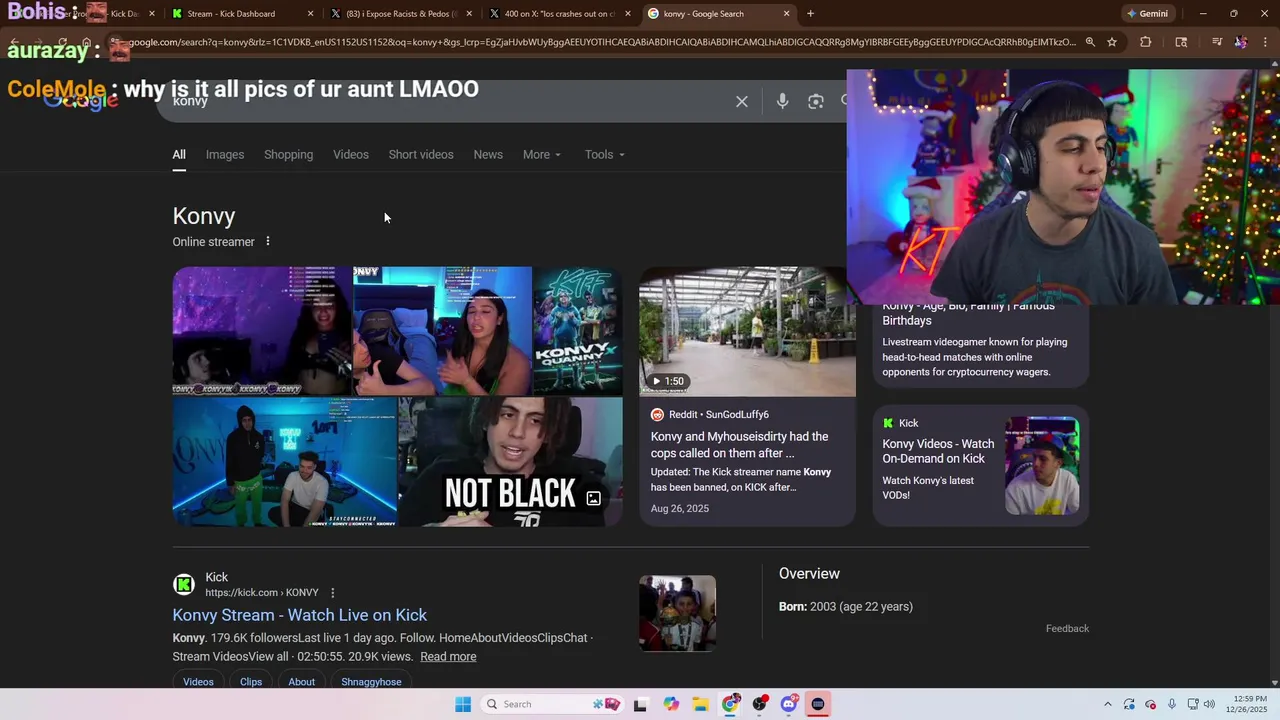1280x720 pixels.
Task: Open volume control in system tray
Action: tap(1209, 704)
